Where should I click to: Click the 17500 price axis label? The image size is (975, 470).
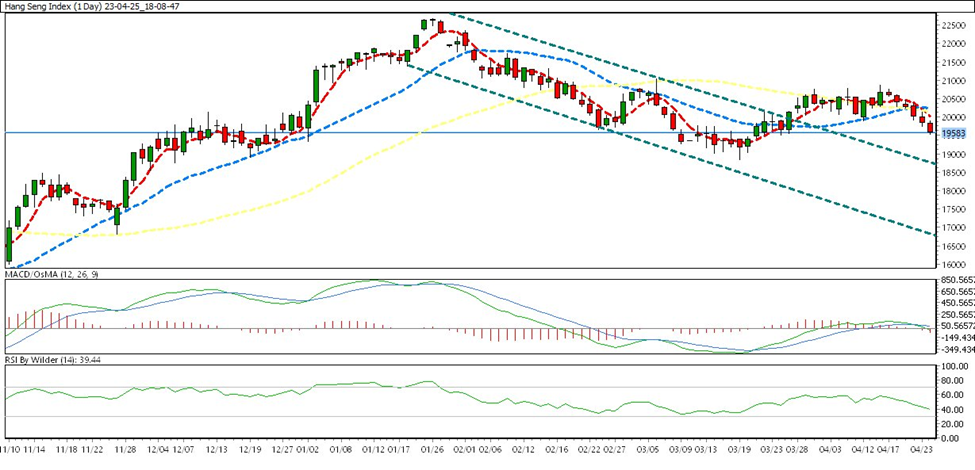(956, 210)
